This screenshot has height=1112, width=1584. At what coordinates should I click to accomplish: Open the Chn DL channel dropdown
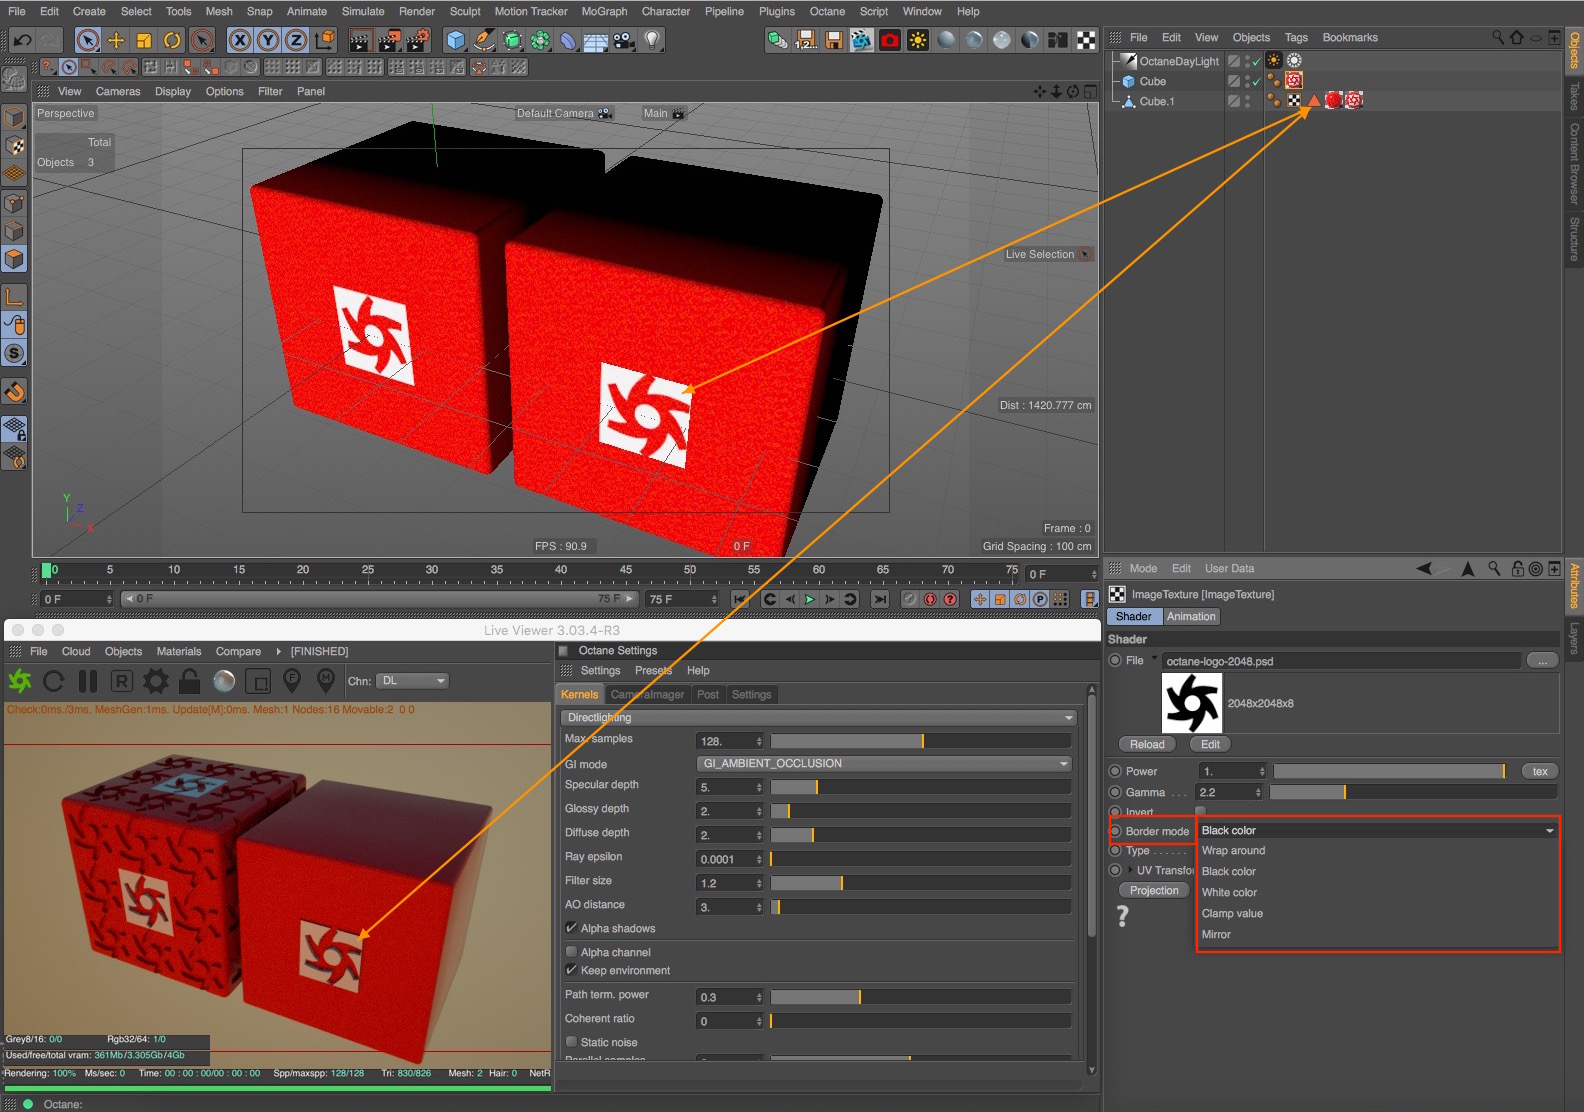click(412, 681)
